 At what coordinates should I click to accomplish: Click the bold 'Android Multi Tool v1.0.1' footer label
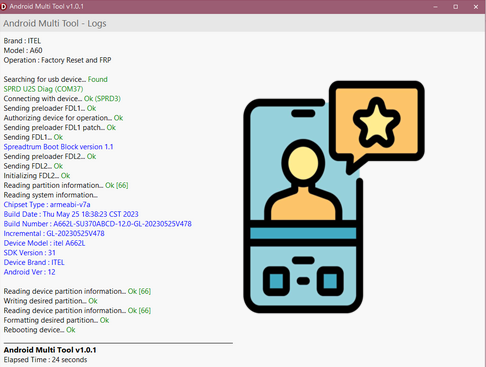pyautogui.click(x=50, y=350)
